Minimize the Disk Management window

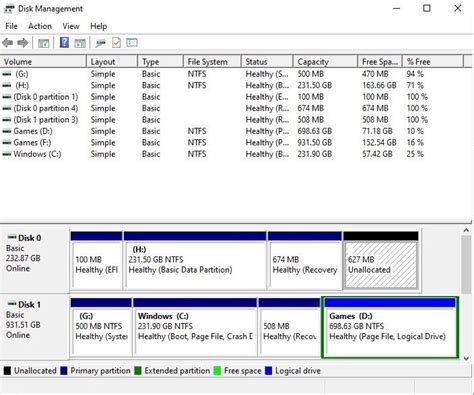(397, 8)
